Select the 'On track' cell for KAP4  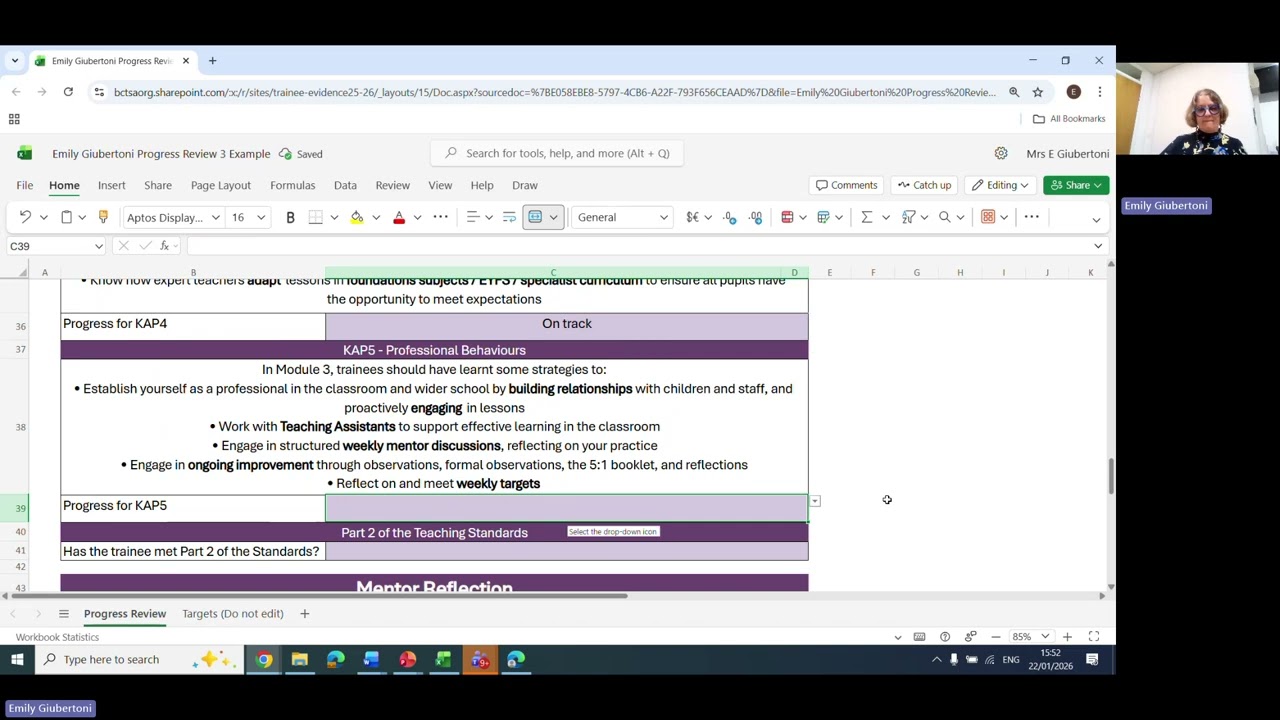click(x=567, y=324)
